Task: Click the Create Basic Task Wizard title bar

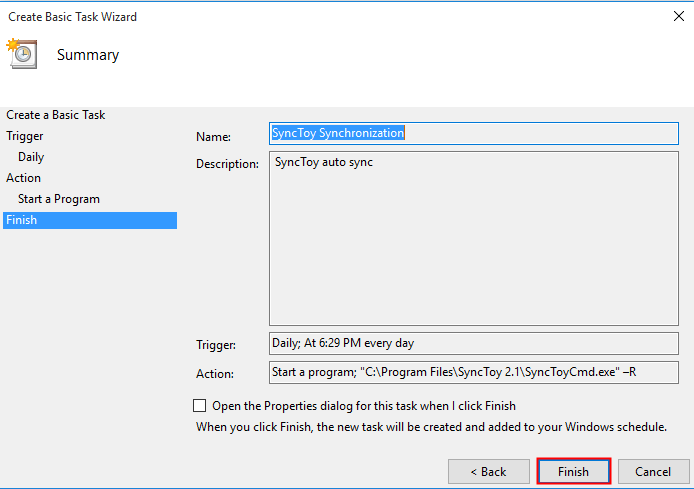Action: [x=300, y=16]
